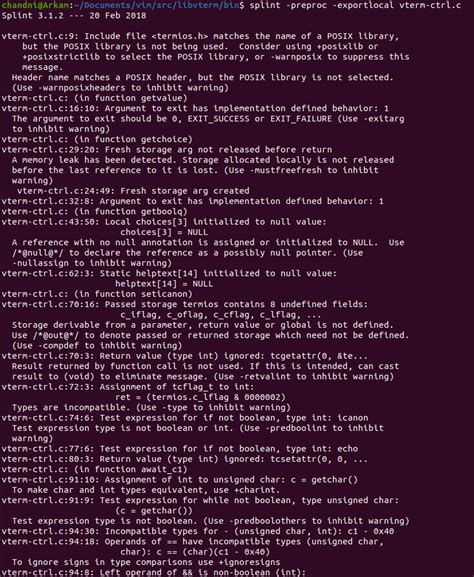Viewport: 474px width, 577px height.
Task: Click the username chandni@Arkam in the prompt
Action: coord(34,5)
